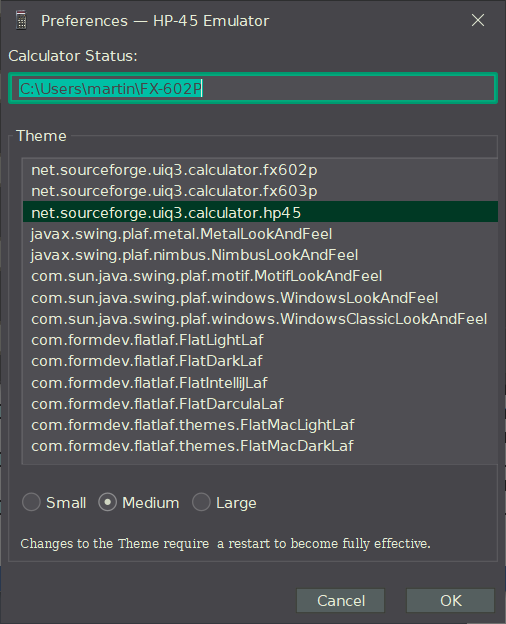Select the highlighted hp45 theme entry
Viewport: 506px width, 624px height.
click(260, 213)
